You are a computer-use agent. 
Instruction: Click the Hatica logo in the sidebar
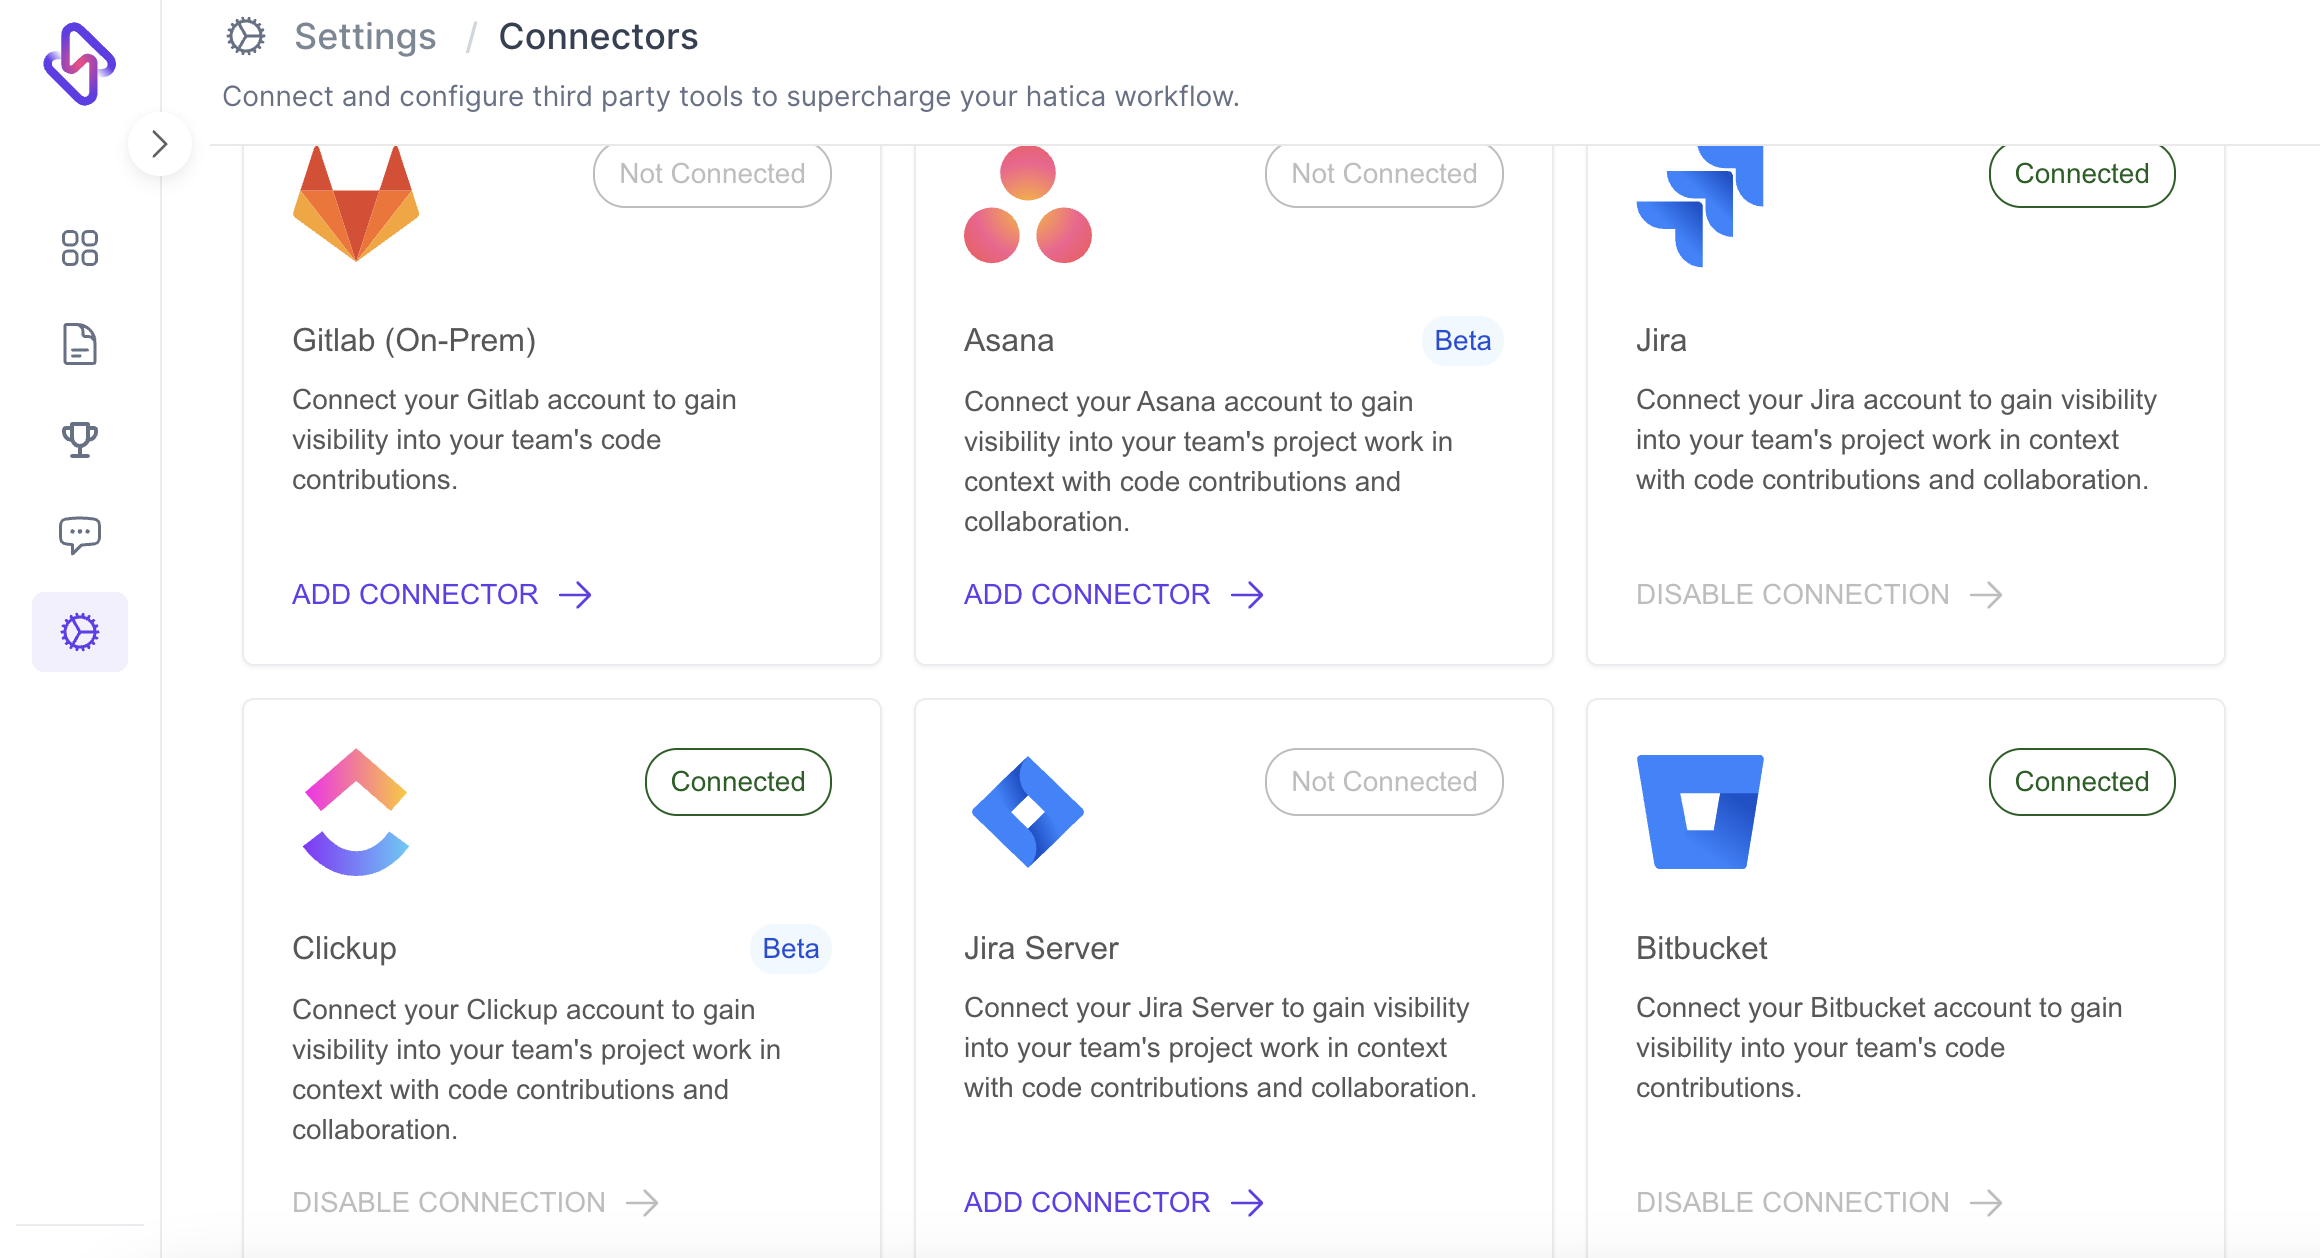click(x=78, y=63)
